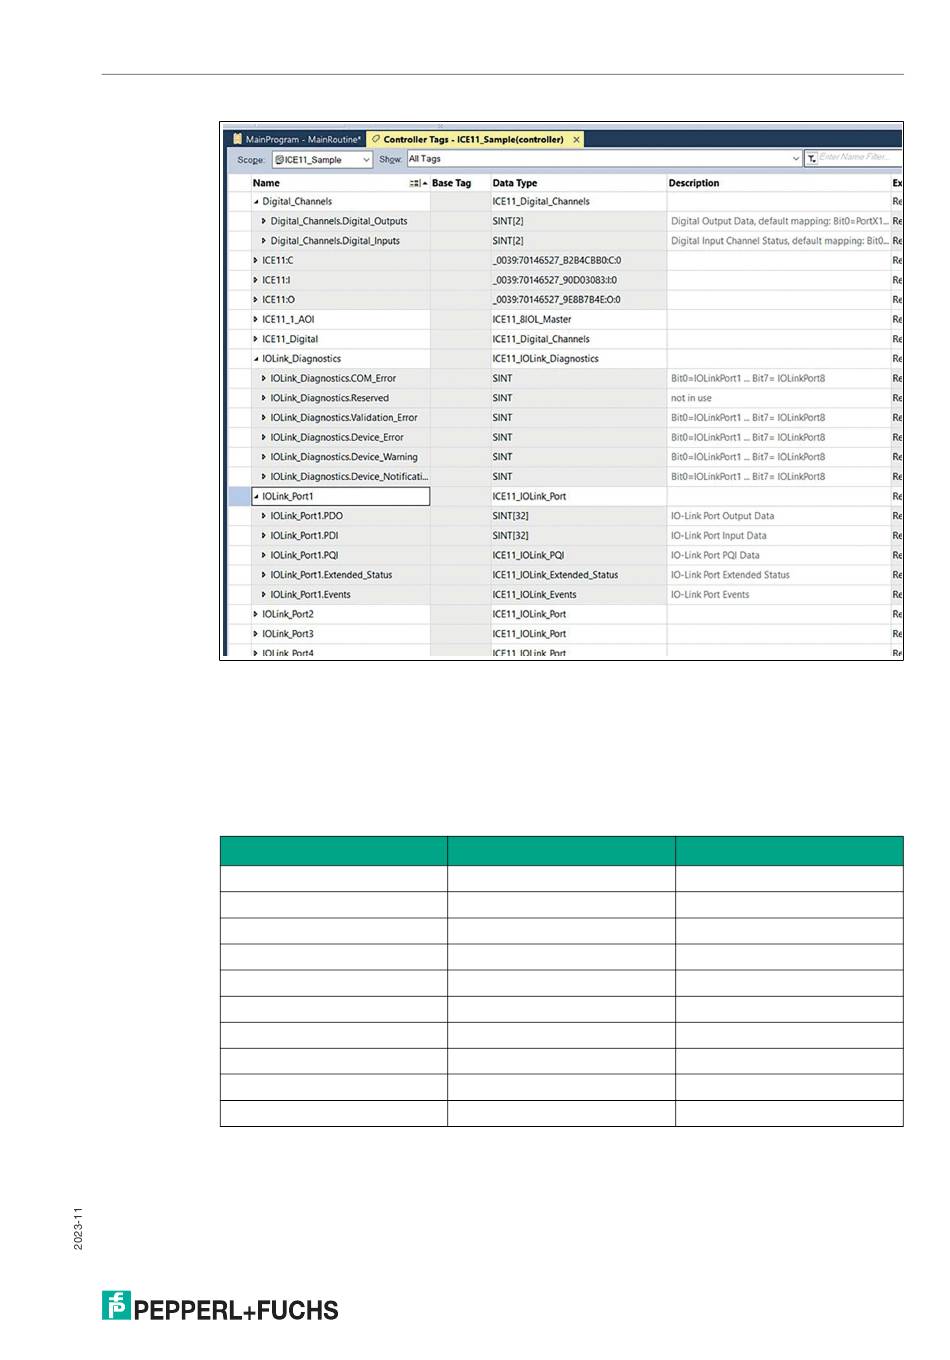The image size is (950, 1360).
Task: Click the MainProgram tab routine icon
Action: pyautogui.click(x=238, y=140)
